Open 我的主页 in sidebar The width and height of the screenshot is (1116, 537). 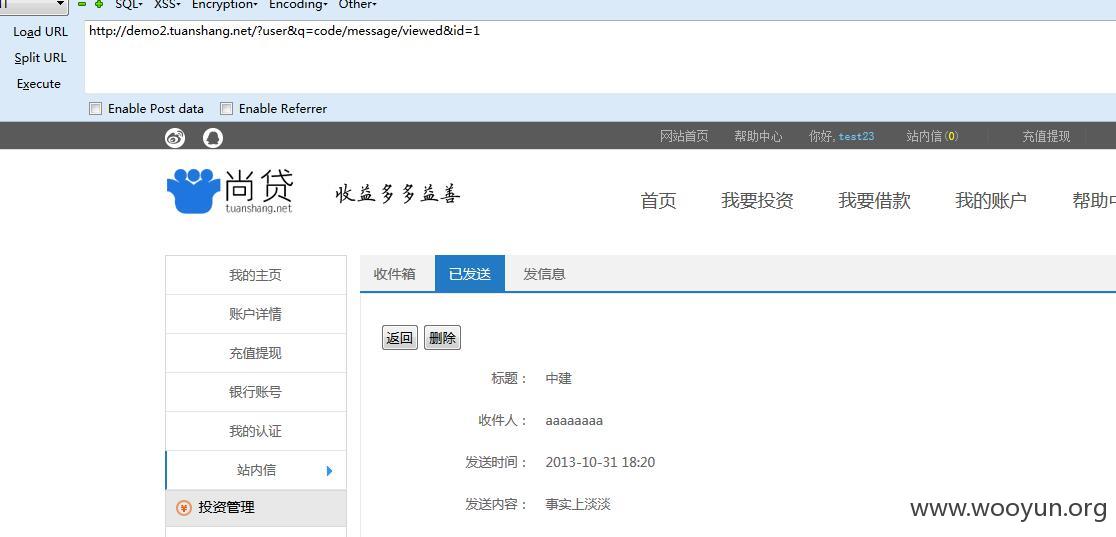[256, 275]
